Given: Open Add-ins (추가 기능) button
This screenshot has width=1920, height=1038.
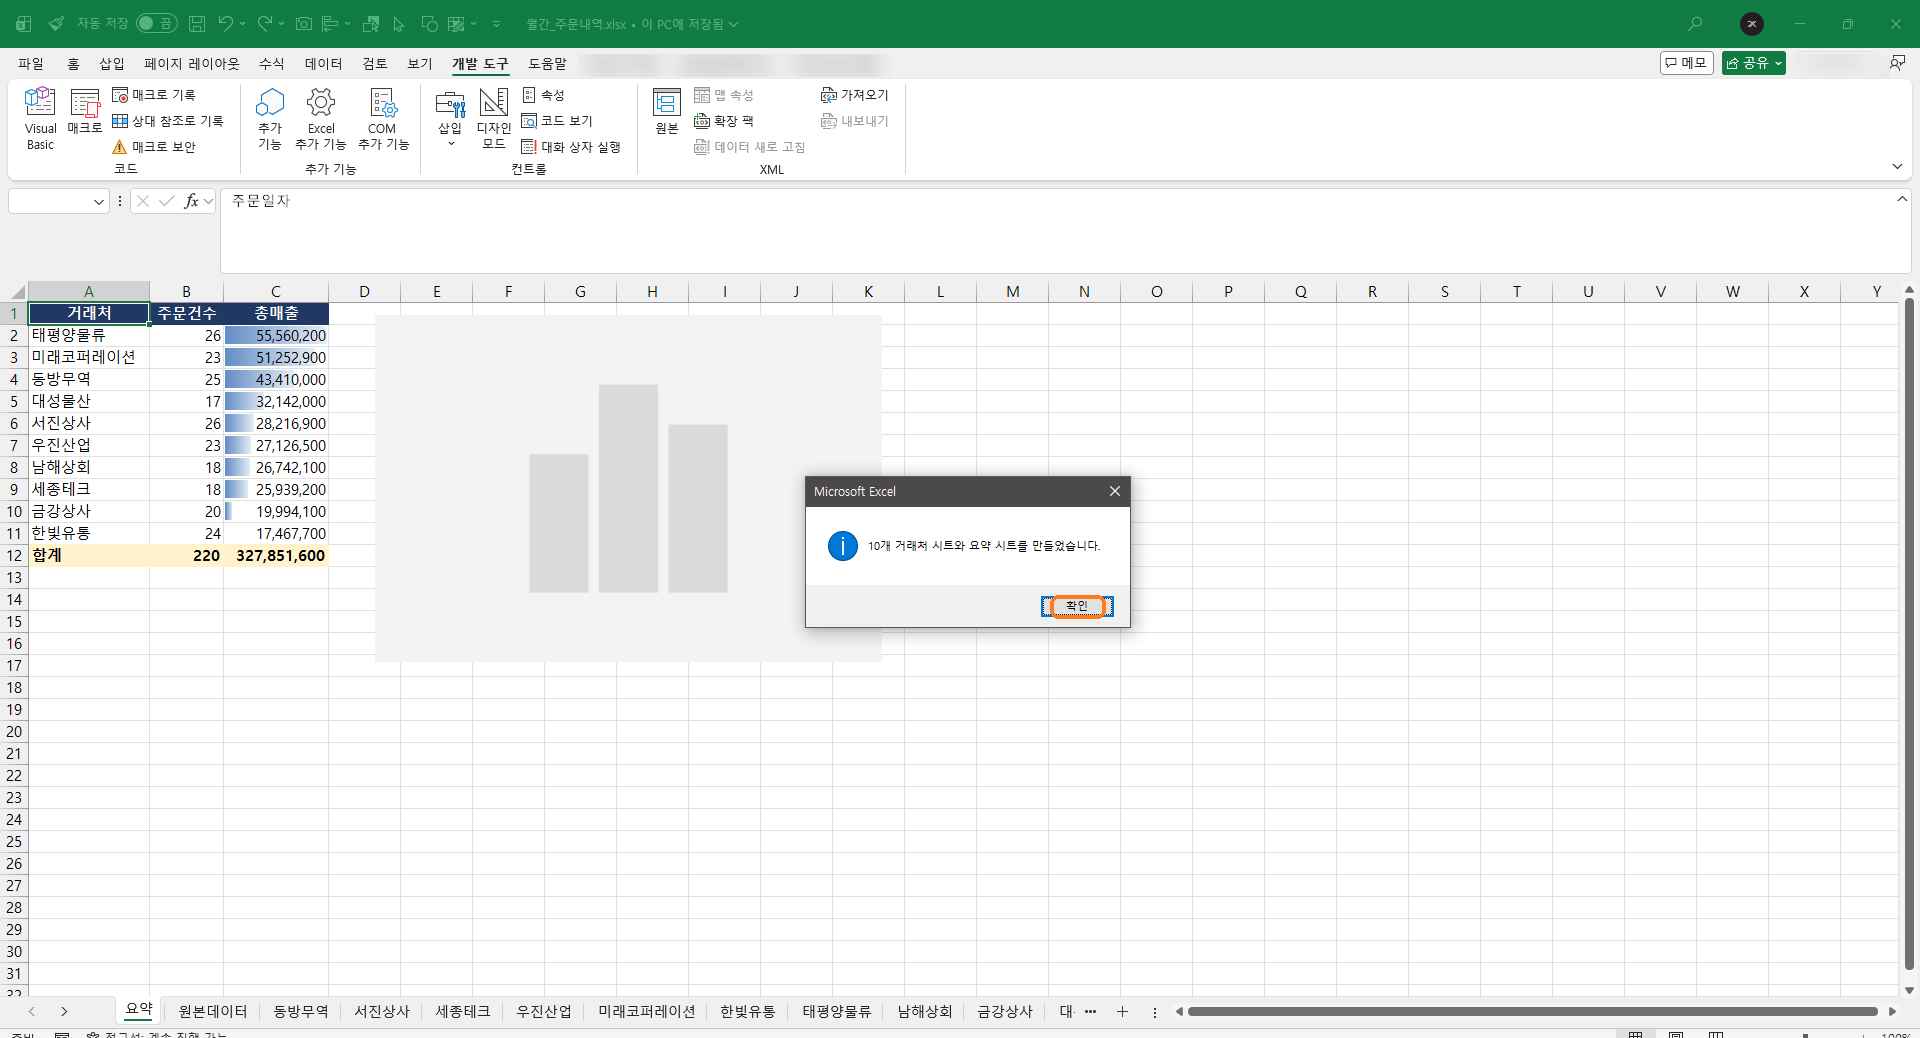Looking at the screenshot, I should coord(270,118).
